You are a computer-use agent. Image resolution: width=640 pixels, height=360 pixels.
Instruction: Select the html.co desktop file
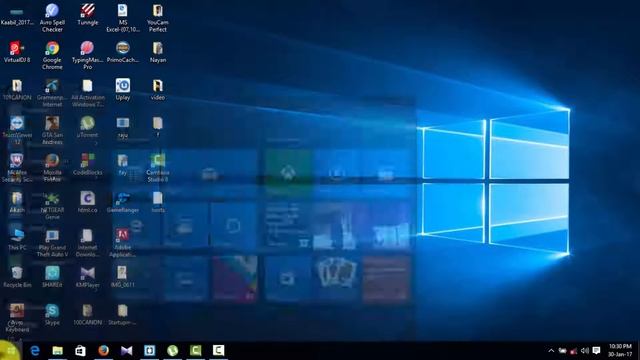click(x=87, y=202)
